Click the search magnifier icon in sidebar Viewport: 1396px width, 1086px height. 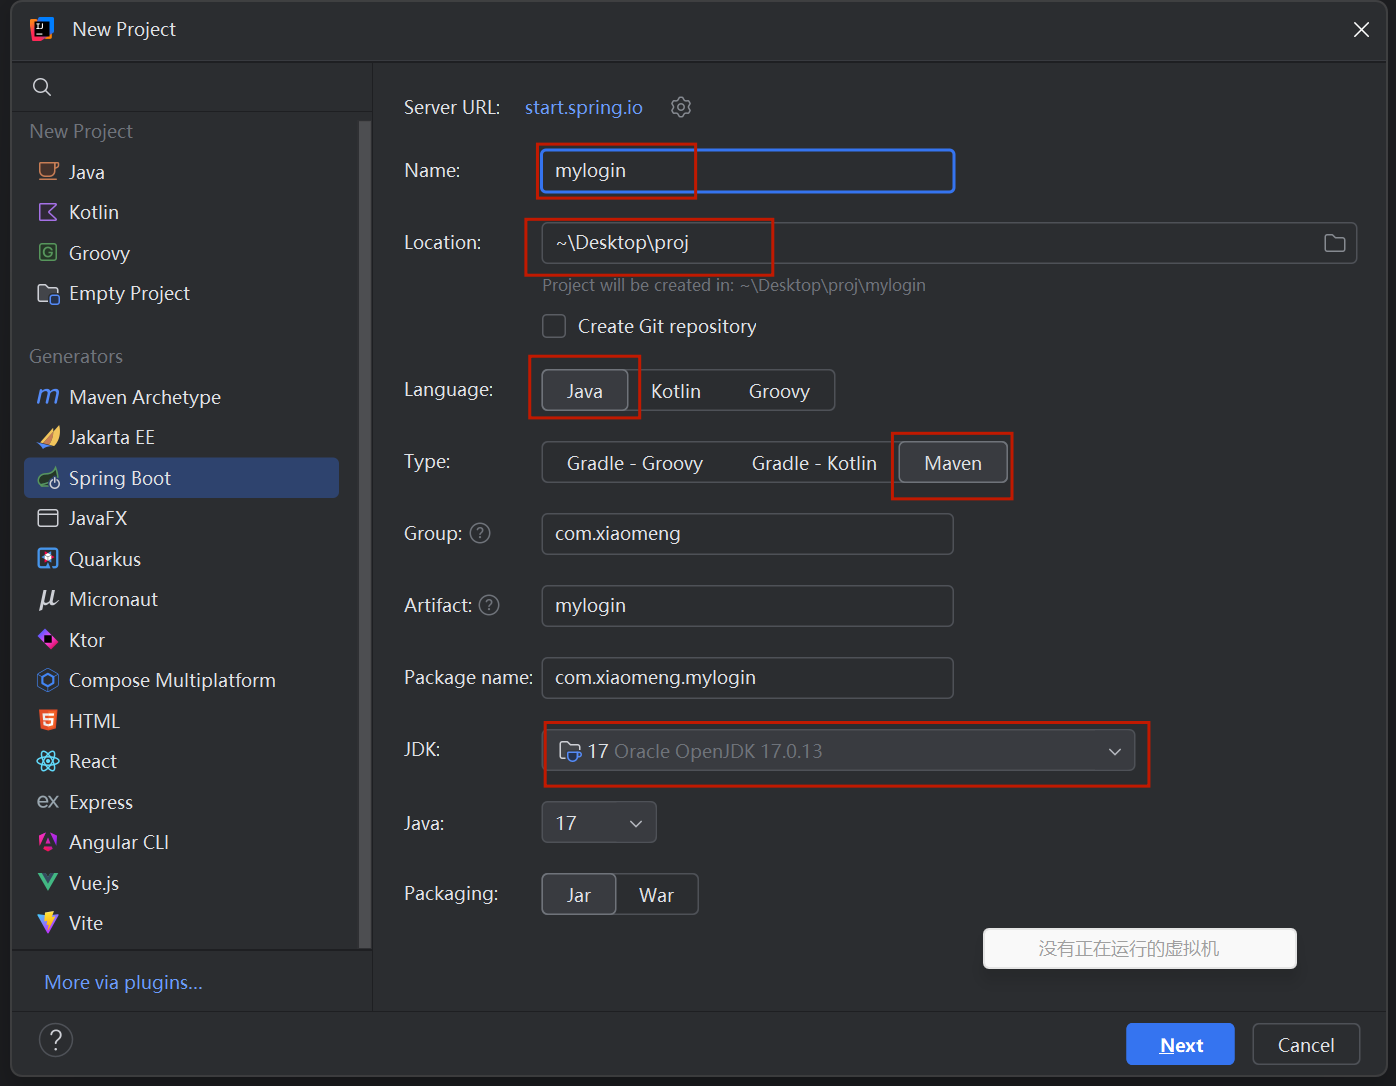[x=42, y=87]
